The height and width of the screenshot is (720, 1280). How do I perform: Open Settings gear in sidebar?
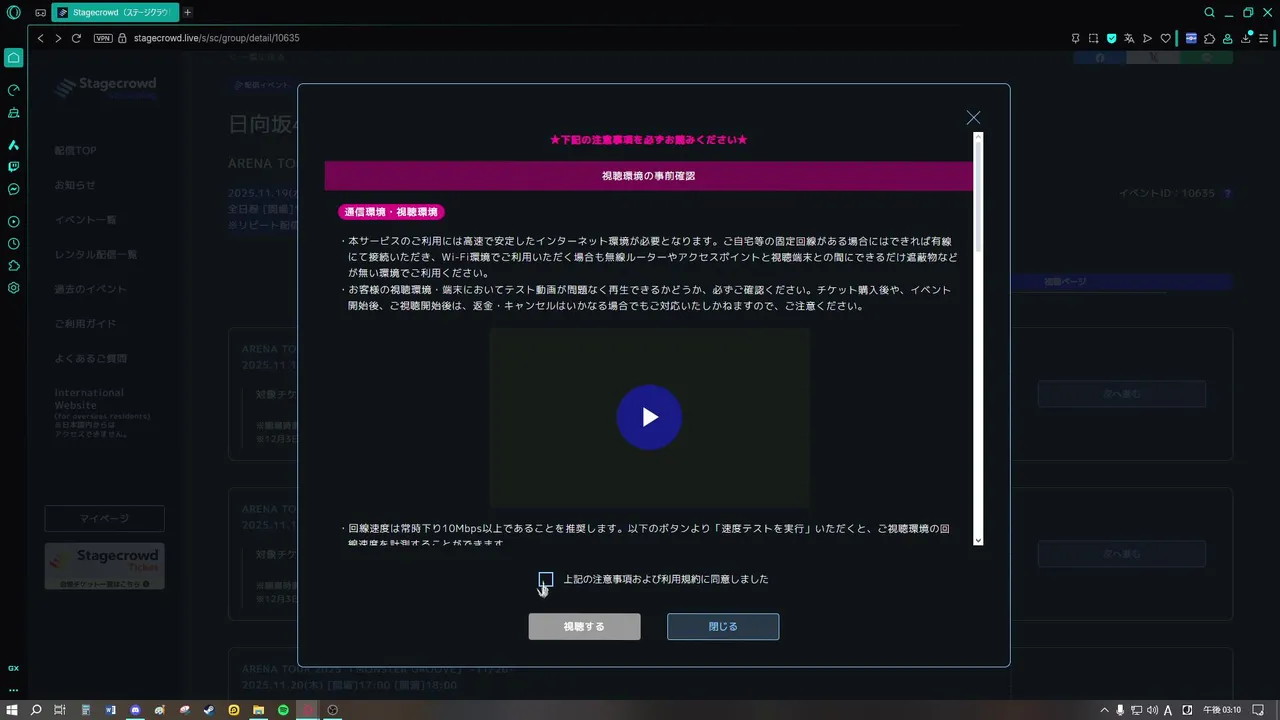[14, 287]
